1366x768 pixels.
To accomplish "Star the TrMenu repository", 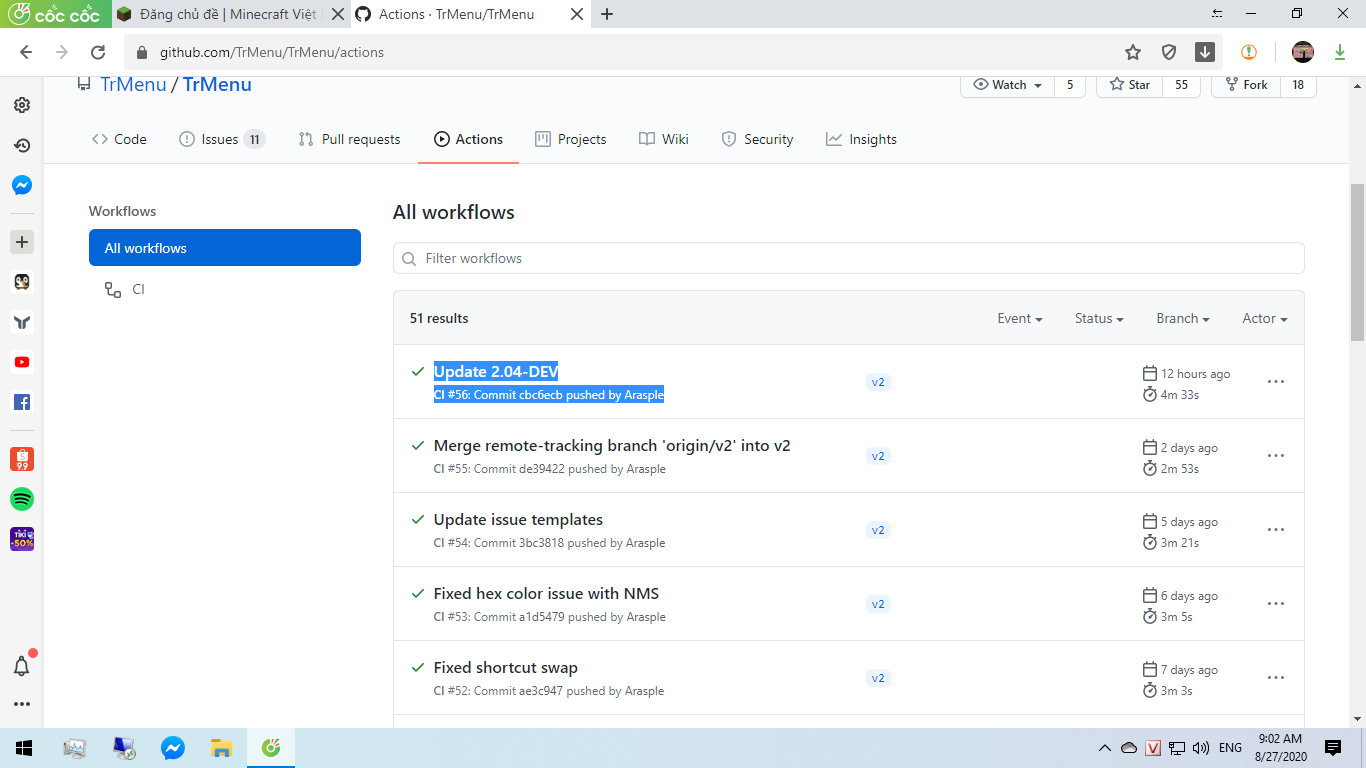I will tap(1129, 85).
